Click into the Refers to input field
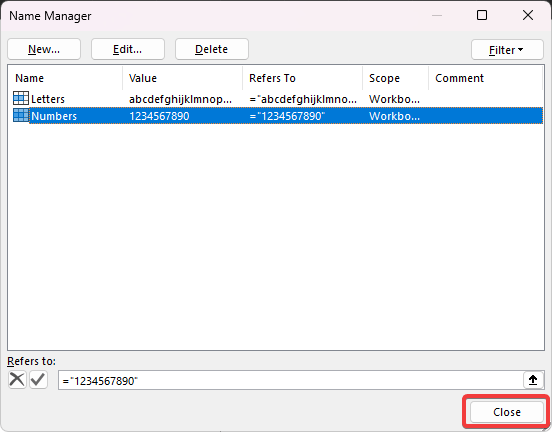The image size is (552, 432). [290, 380]
